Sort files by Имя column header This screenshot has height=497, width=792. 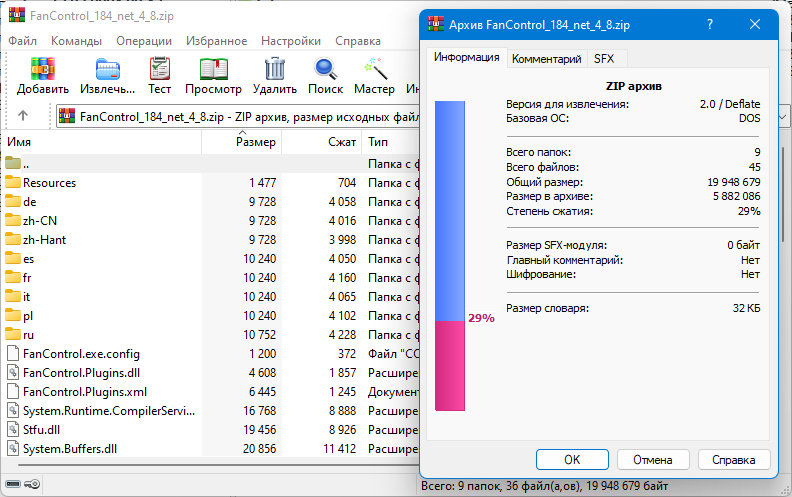point(101,142)
